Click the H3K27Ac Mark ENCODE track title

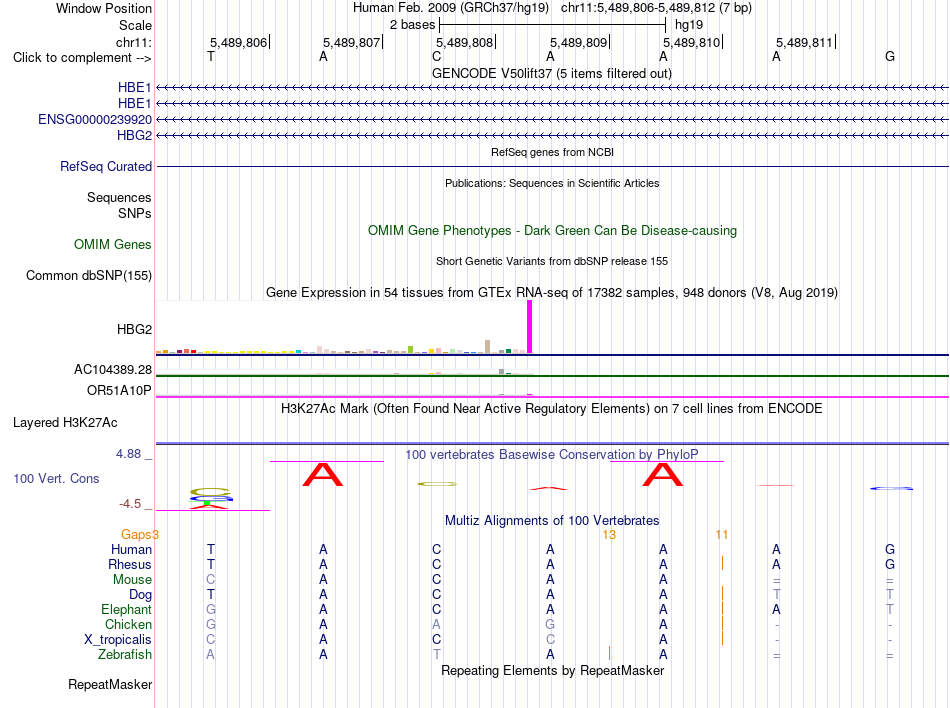tap(551, 408)
